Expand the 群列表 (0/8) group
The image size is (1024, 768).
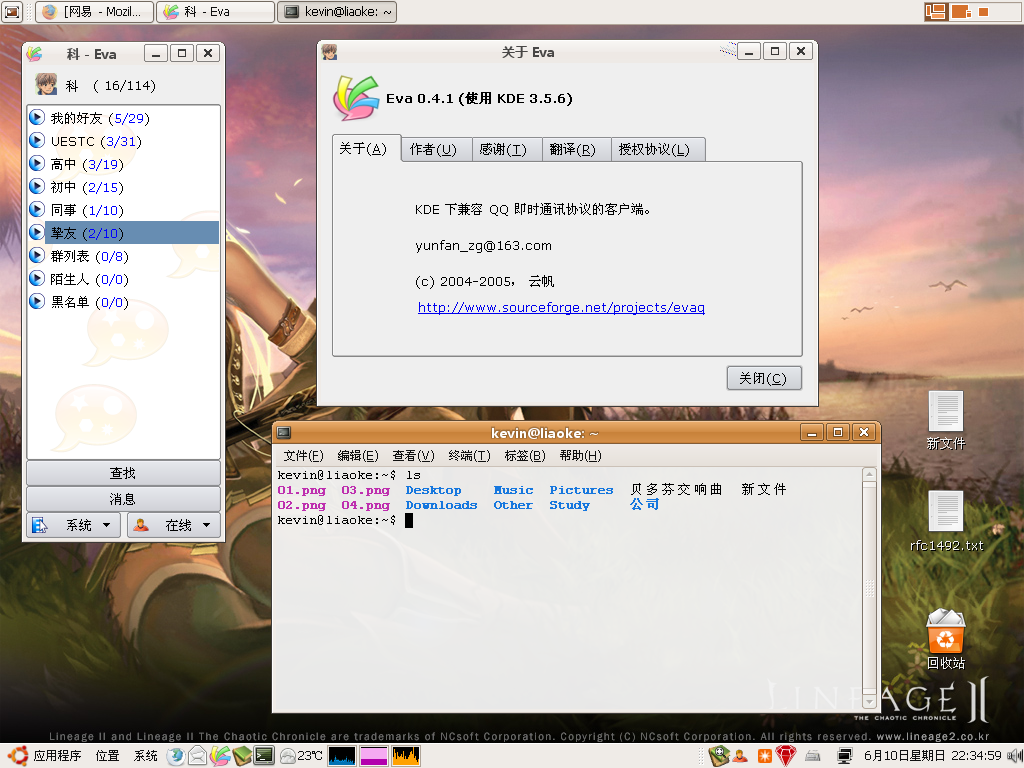pyautogui.click(x=37, y=255)
